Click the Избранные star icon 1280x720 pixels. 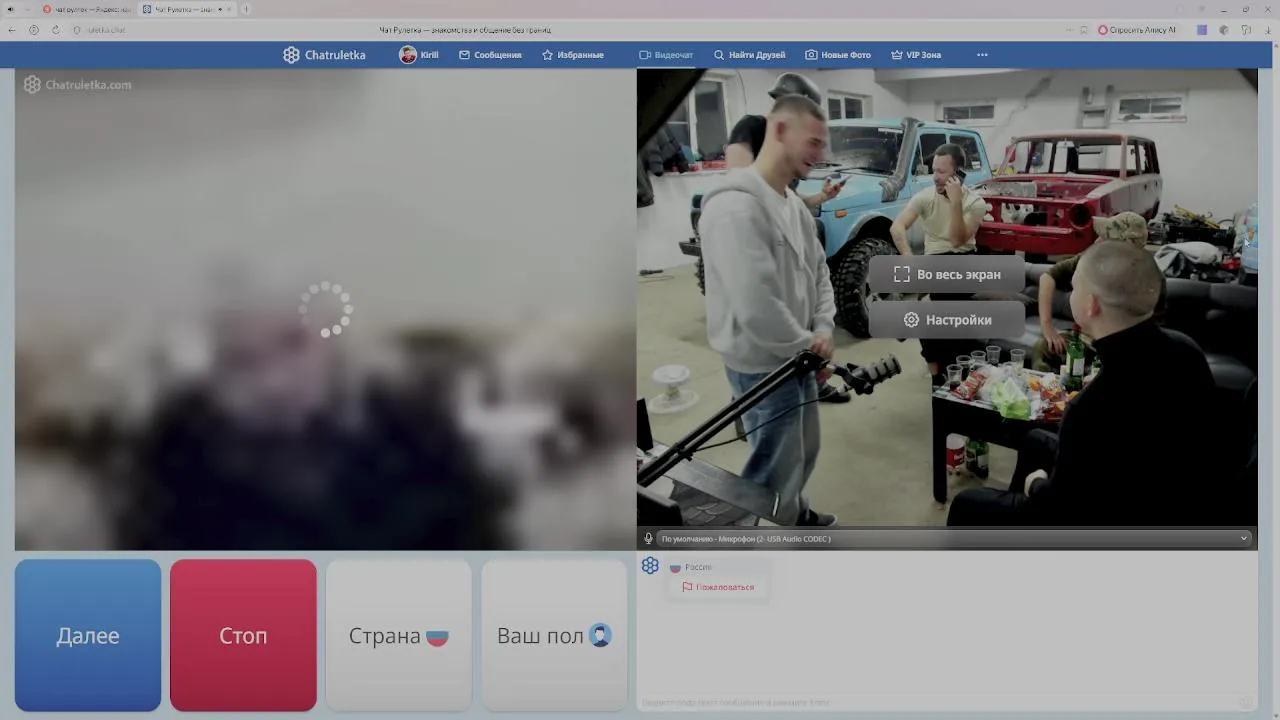(x=547, y=55)
